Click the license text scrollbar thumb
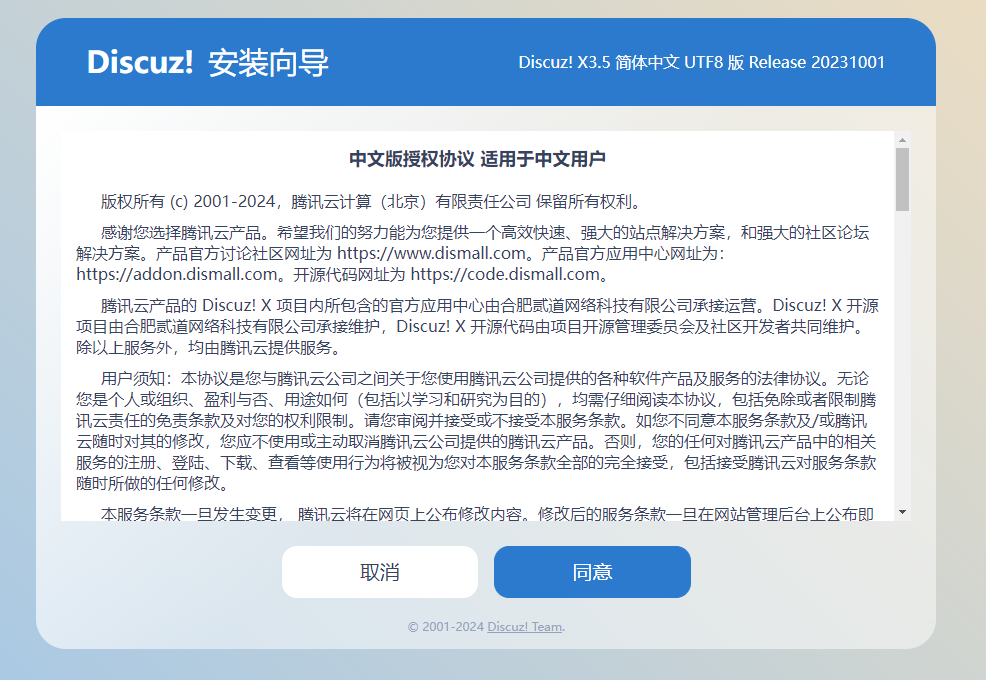 [x=902, y=180]
